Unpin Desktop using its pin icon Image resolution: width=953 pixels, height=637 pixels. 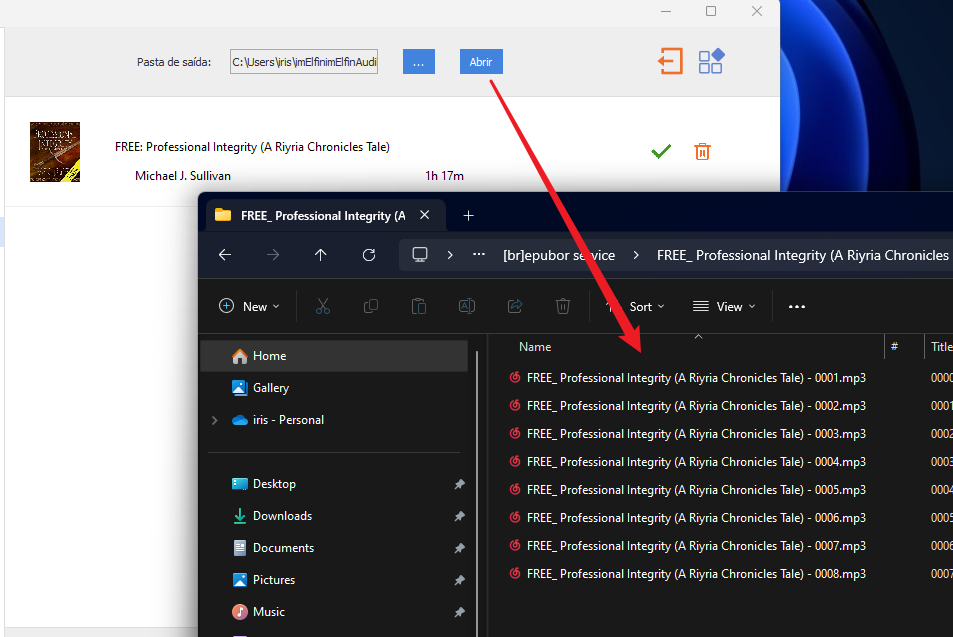pyautogui.click(x=459, y=484)
